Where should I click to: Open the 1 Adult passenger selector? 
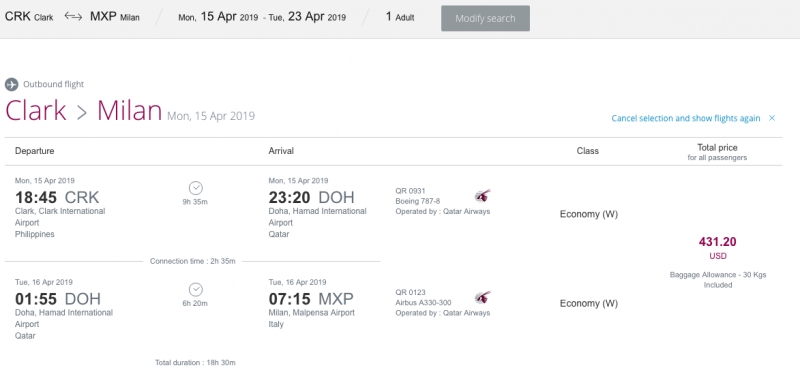pos(400,17)
